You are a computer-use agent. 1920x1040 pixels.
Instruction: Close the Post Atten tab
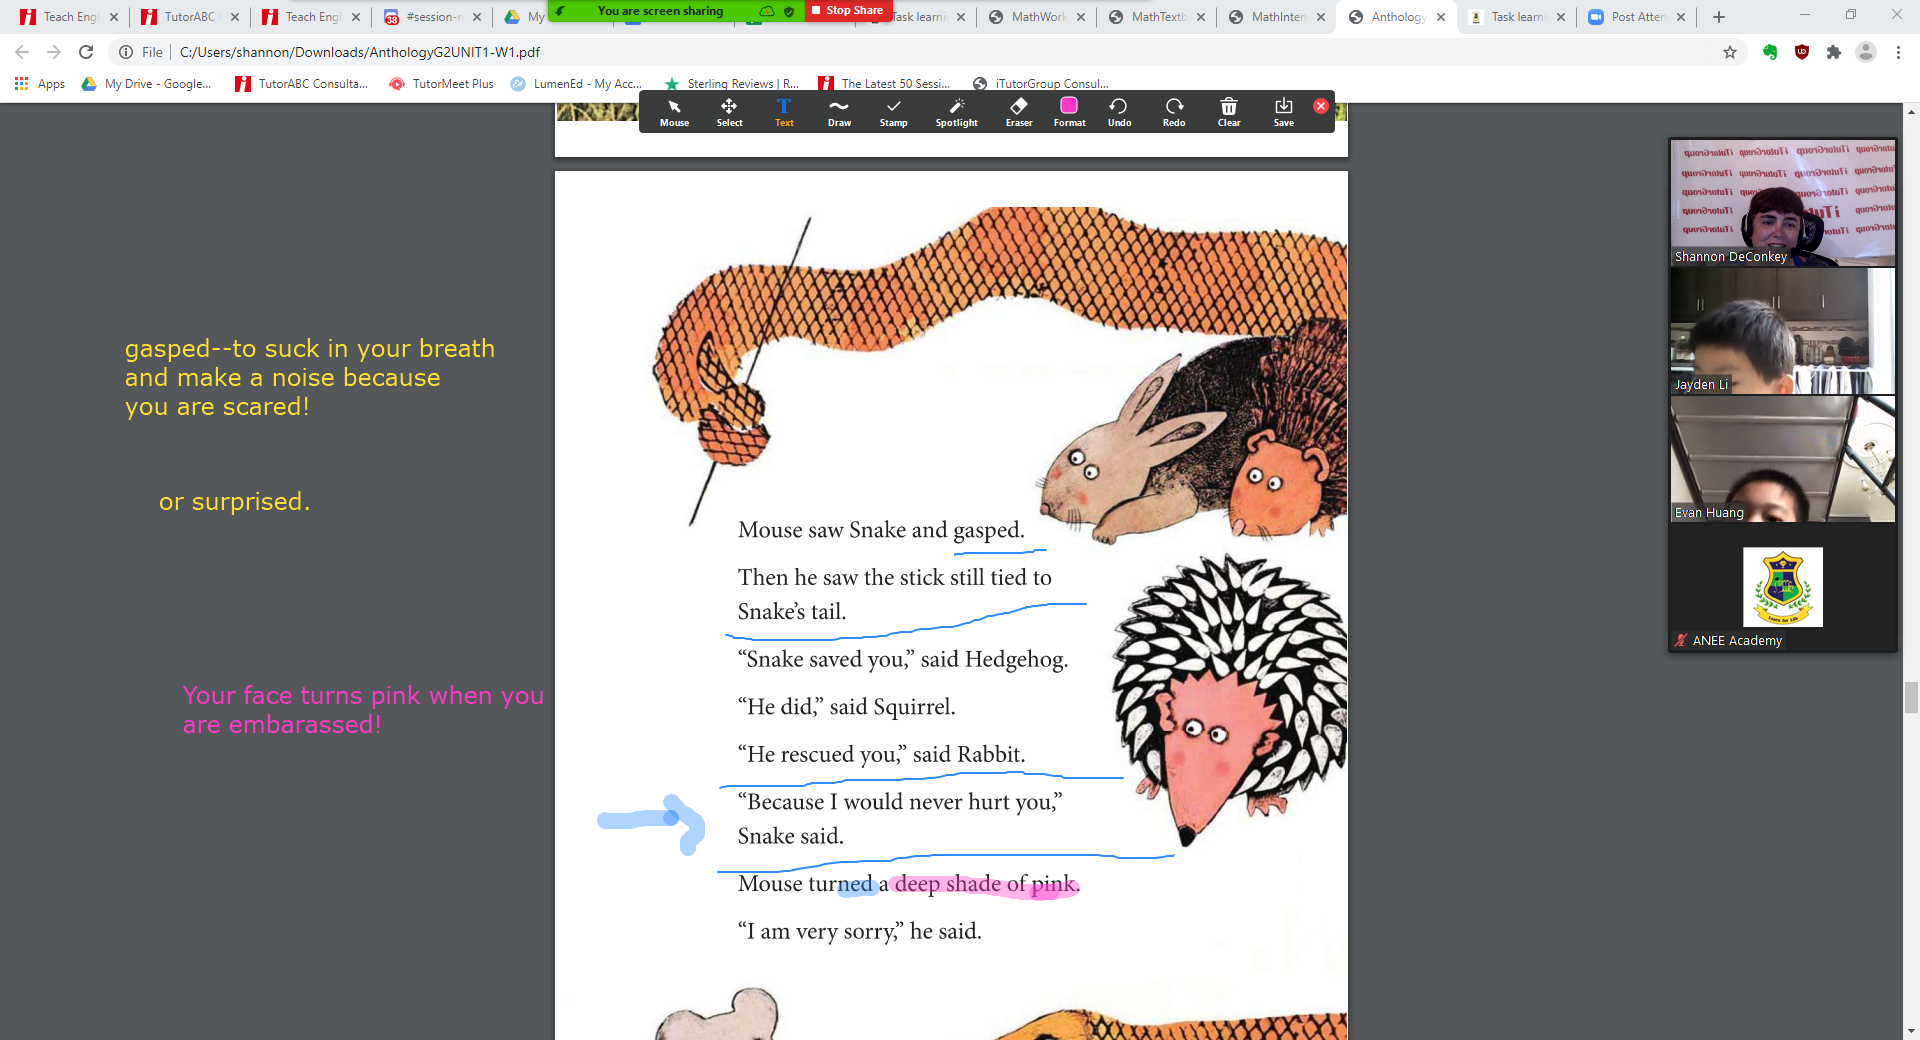1681,17
